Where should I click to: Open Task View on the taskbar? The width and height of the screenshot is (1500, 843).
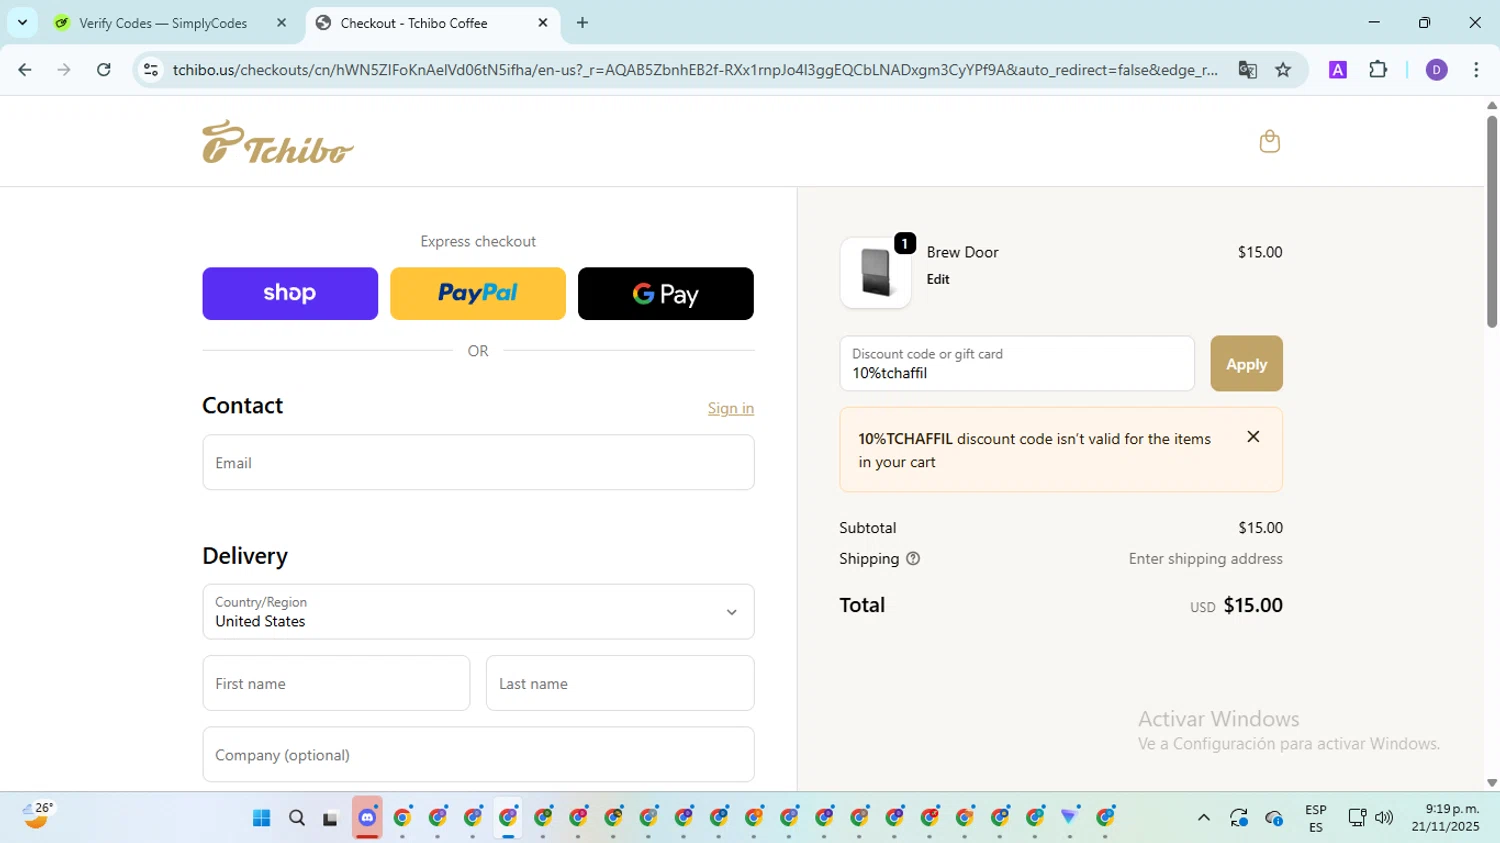(x=331, y=818)
